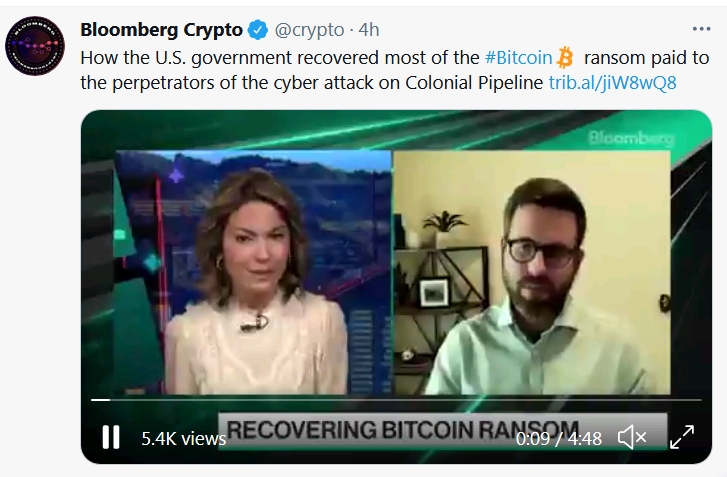Open the Bloomberg Crypto profile avatar
Viewport: 727px width, 477px height.
click(x=35, y=46)
